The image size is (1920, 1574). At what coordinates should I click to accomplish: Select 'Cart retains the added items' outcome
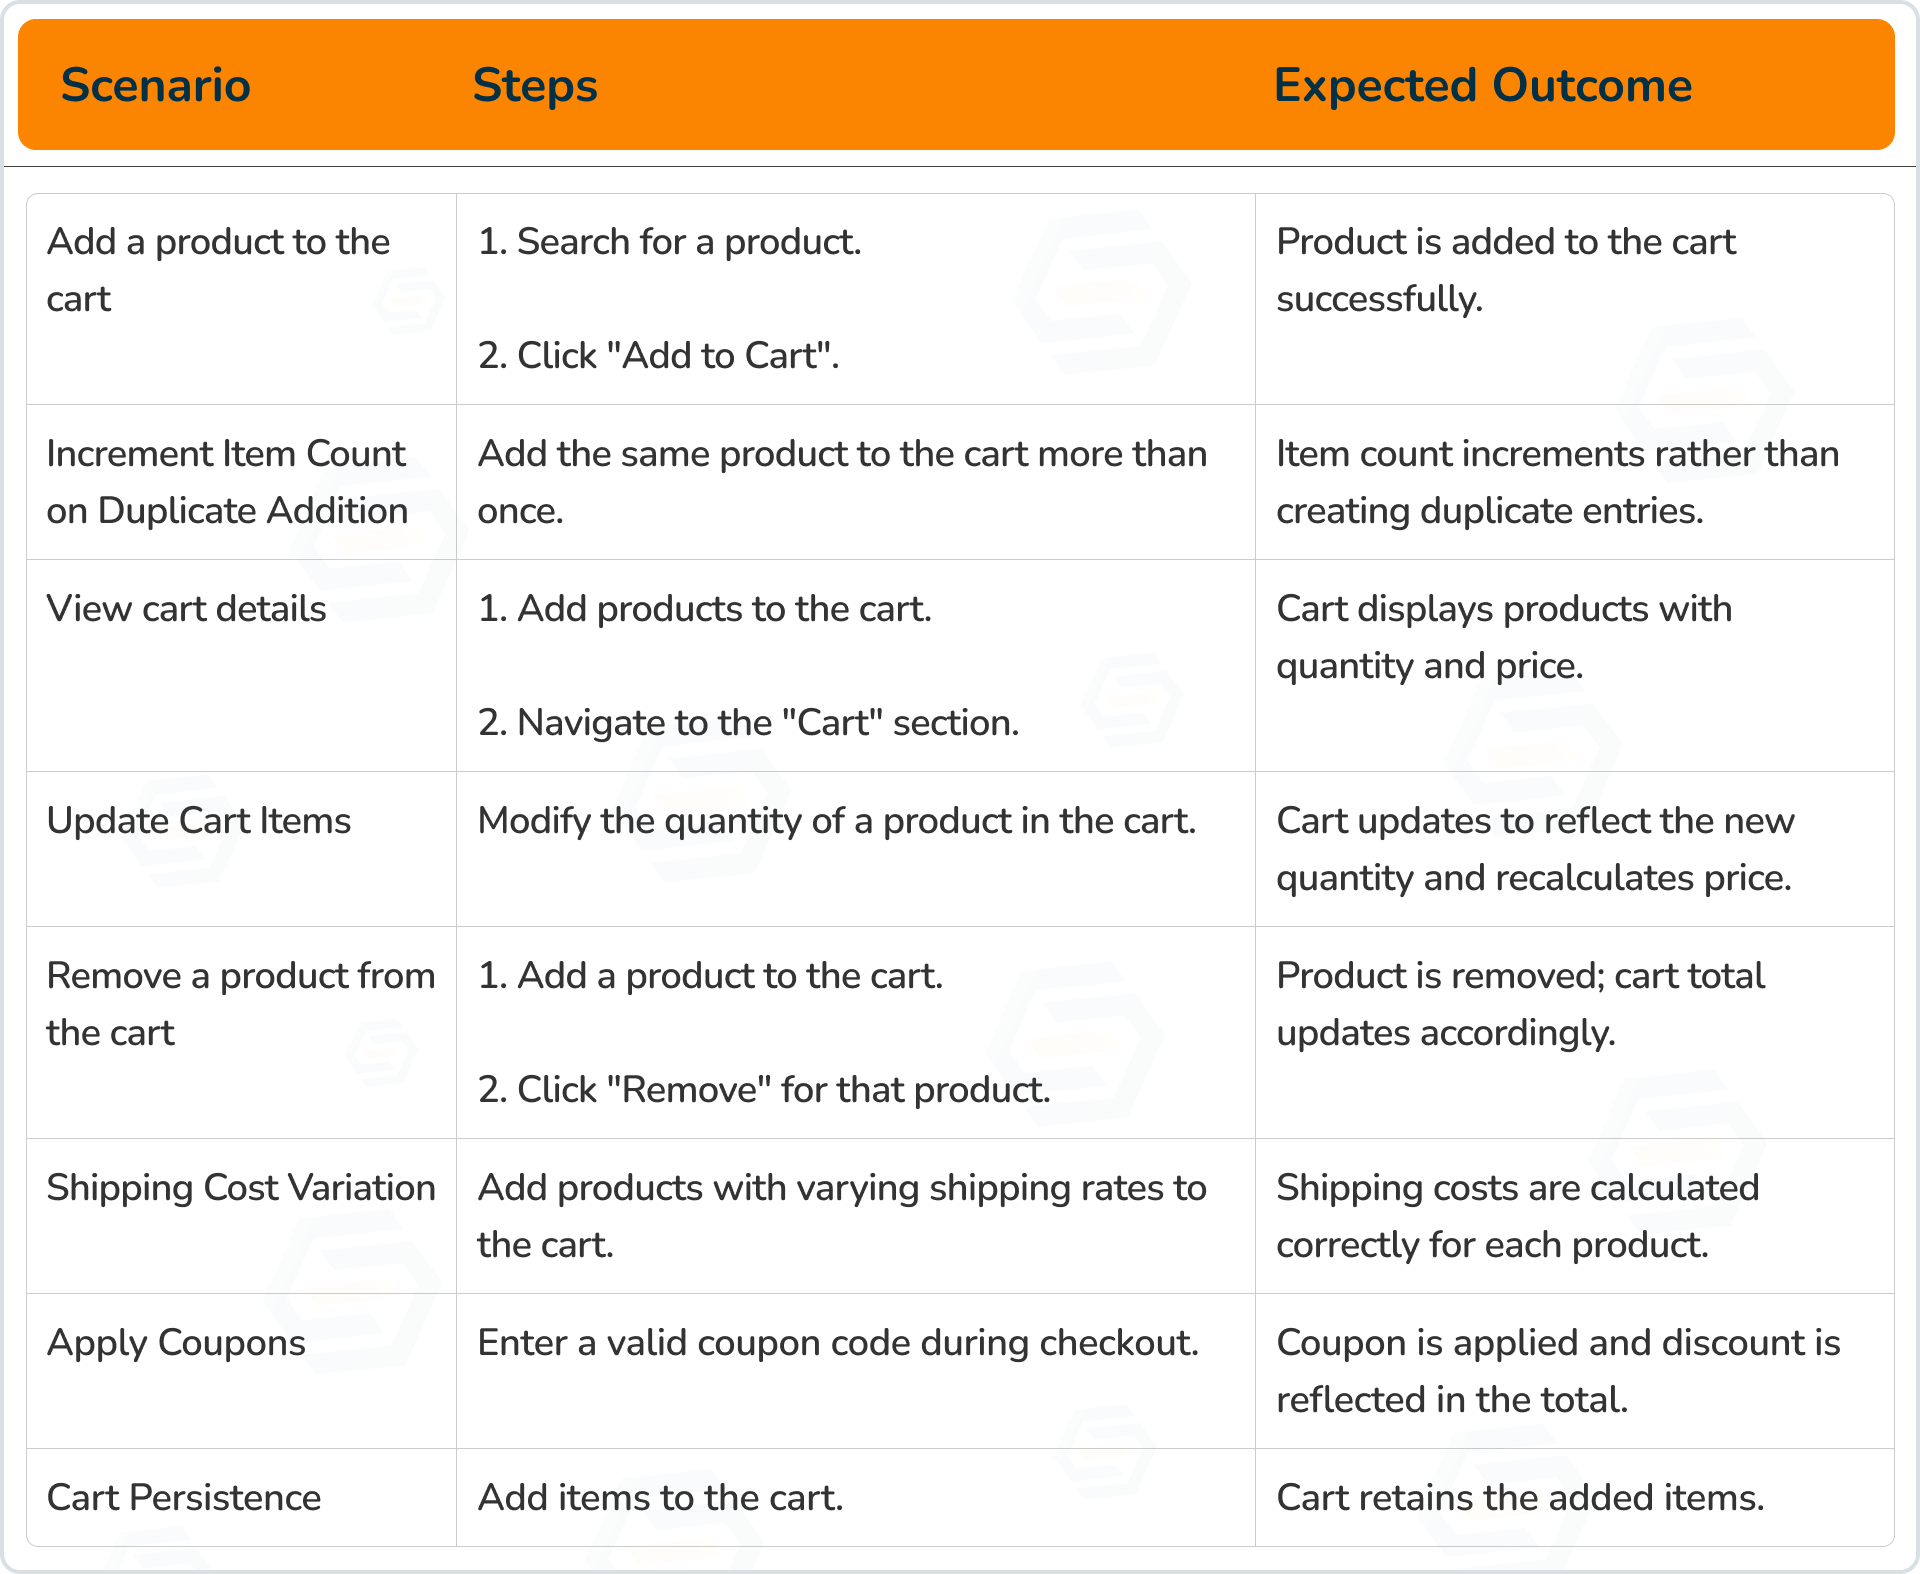point(1520,1498)
